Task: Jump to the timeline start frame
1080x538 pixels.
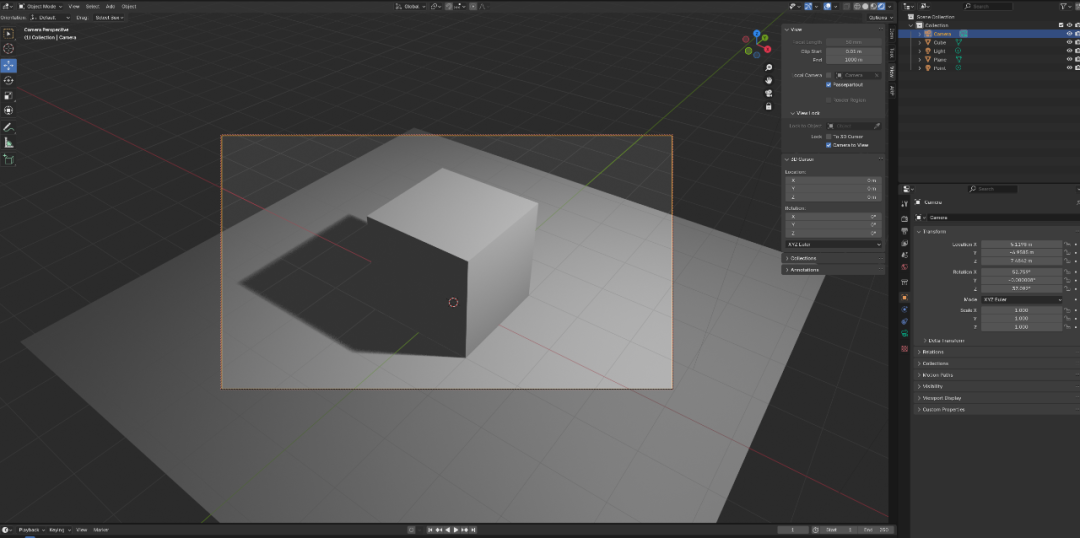Action: point(431,530)
